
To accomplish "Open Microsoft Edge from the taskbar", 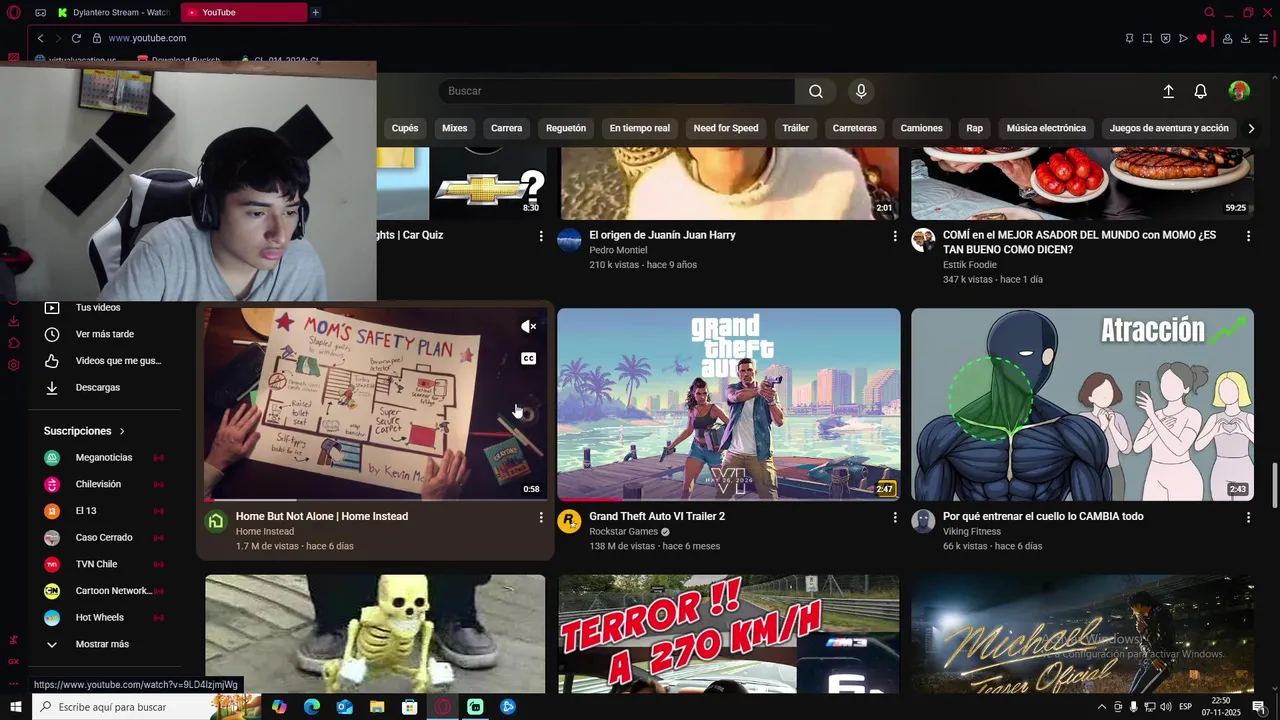I will click(312, 707).
